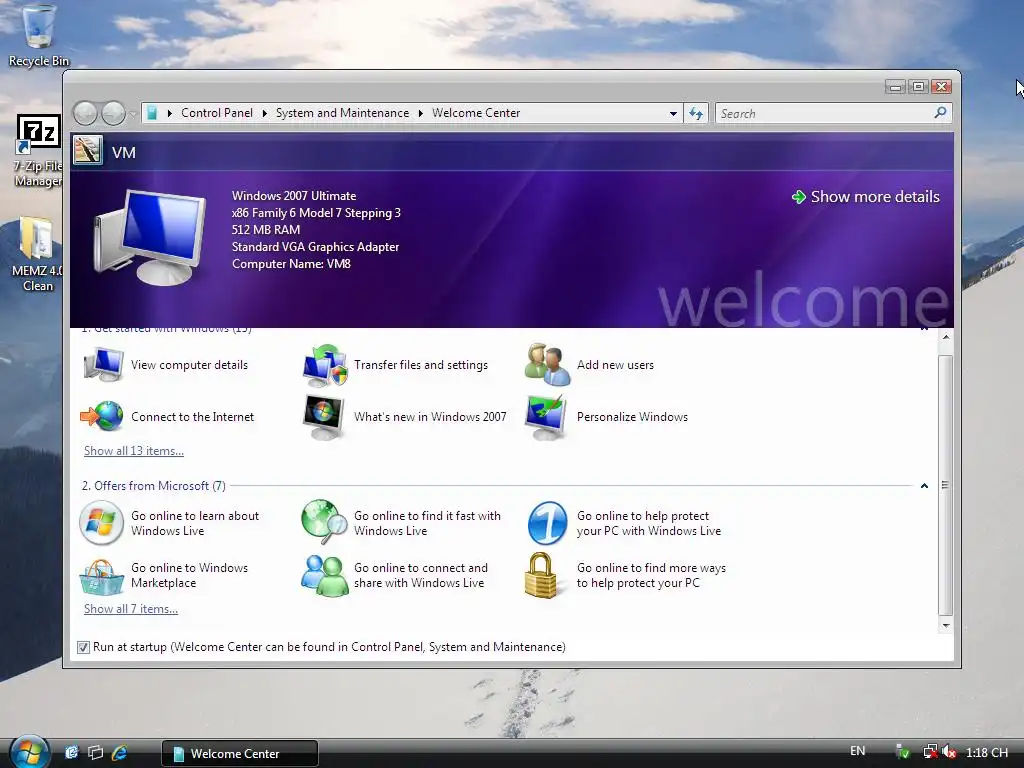Click the Show more details link
This screenshot has height=768, width=1024.
point(874,197)
